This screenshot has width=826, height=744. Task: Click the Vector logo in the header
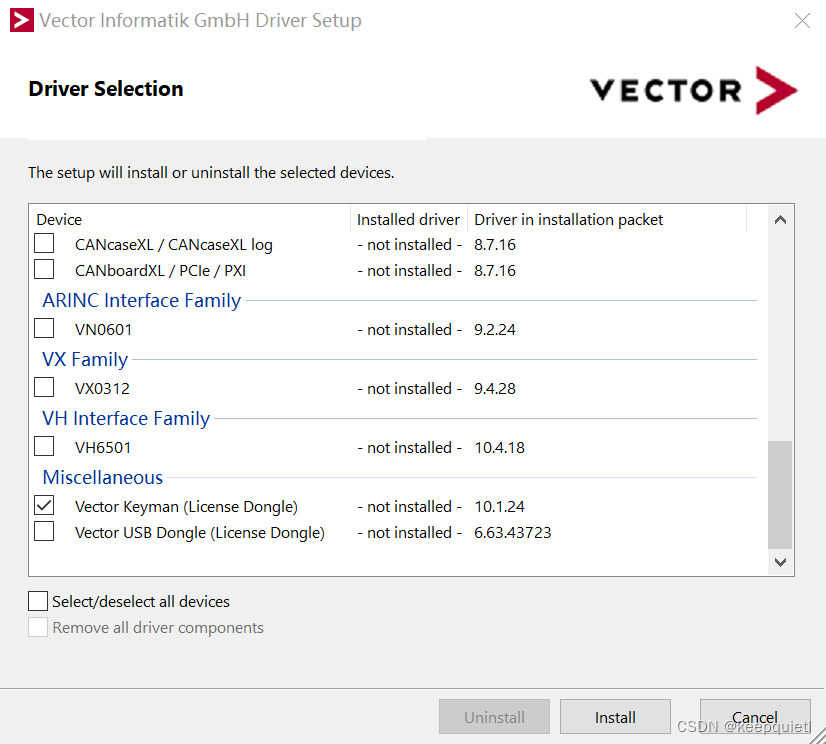(693, 90)
